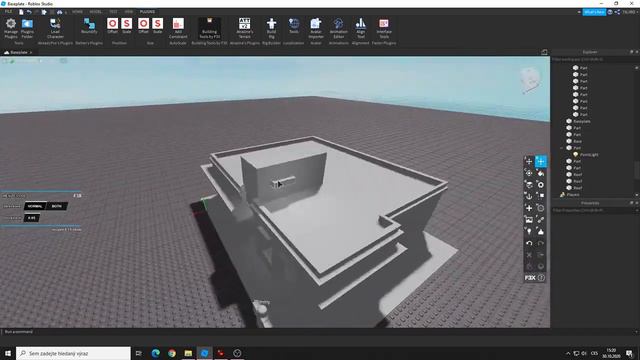Viewport: 640px width, 360px height.
Task: Click the Explorer panel vertical scrollbar
Action: pyautogui.click(x=637, y=169)
